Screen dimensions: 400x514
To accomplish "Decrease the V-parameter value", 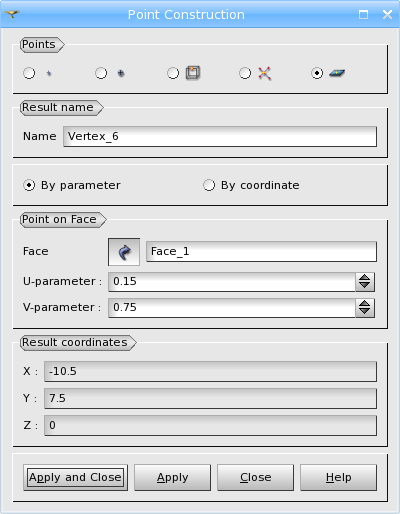I will pyautogui.click(x=365, y=311).
